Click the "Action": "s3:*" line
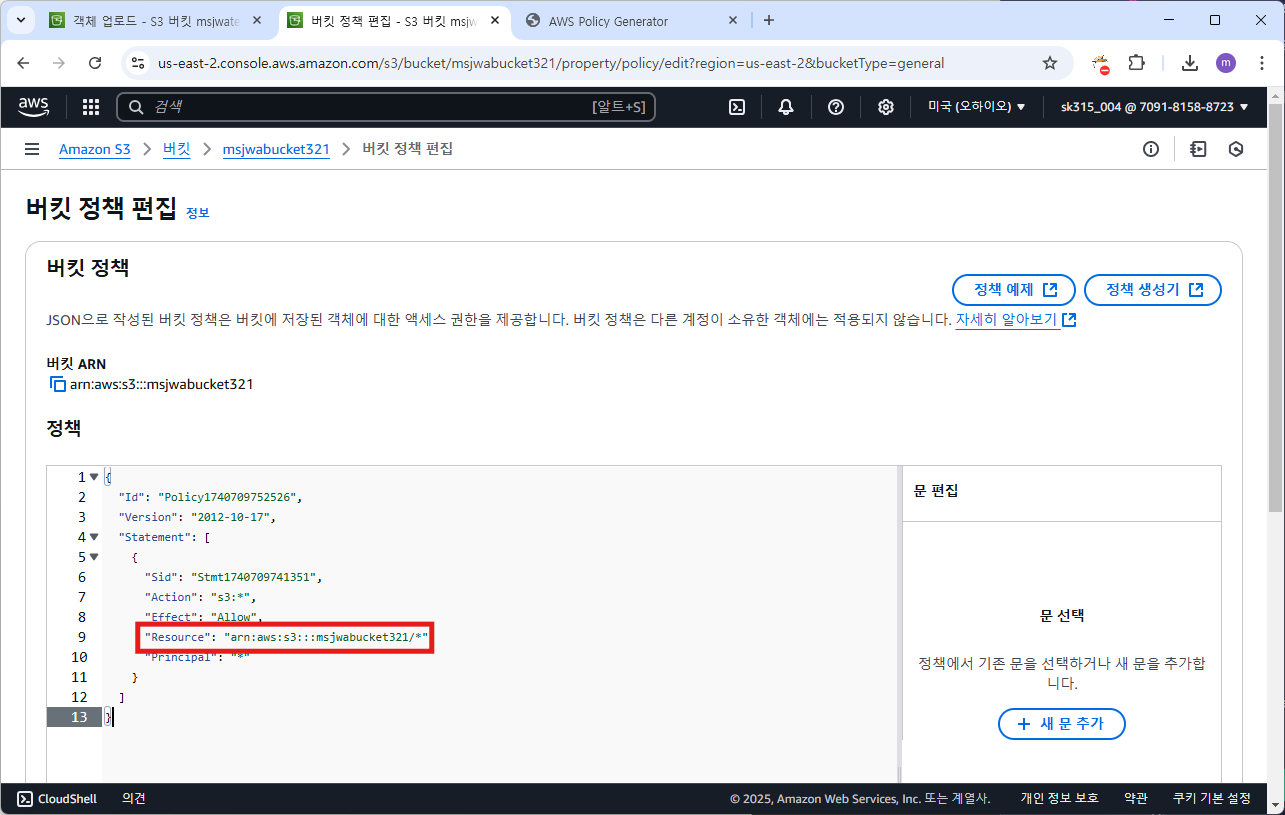 (x=201, y=597)
